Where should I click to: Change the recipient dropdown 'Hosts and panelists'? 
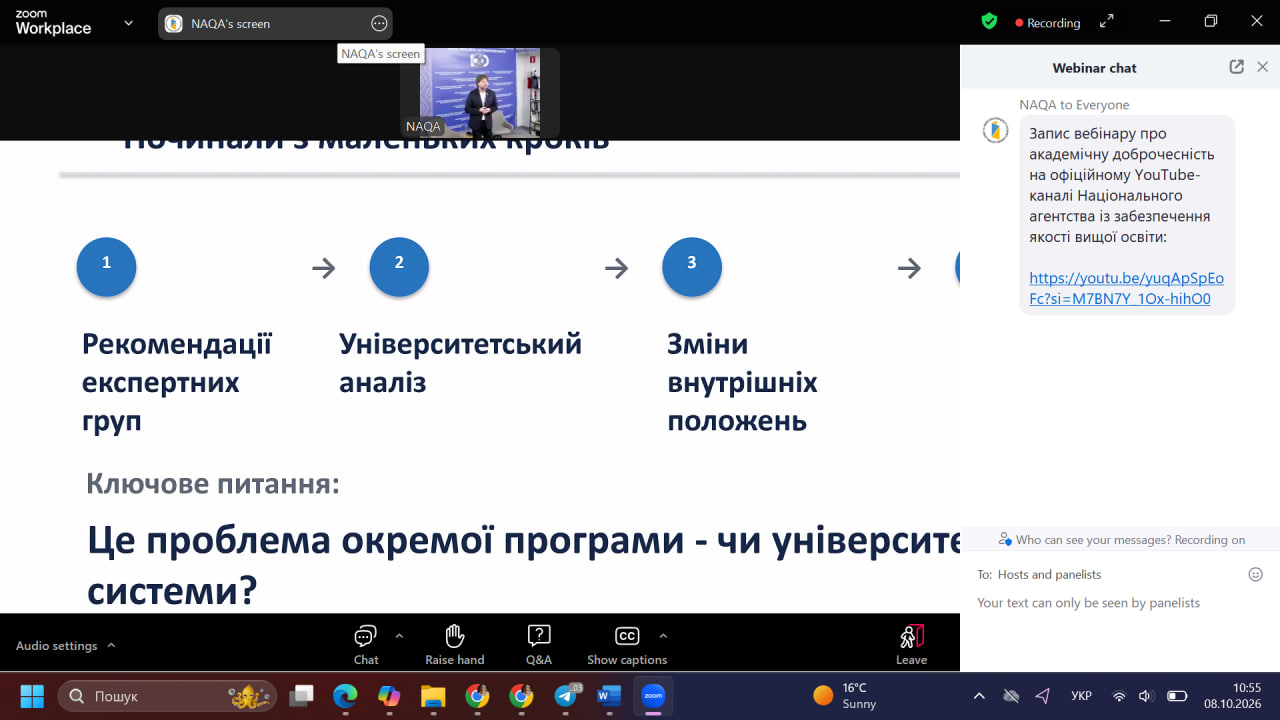1049,574
